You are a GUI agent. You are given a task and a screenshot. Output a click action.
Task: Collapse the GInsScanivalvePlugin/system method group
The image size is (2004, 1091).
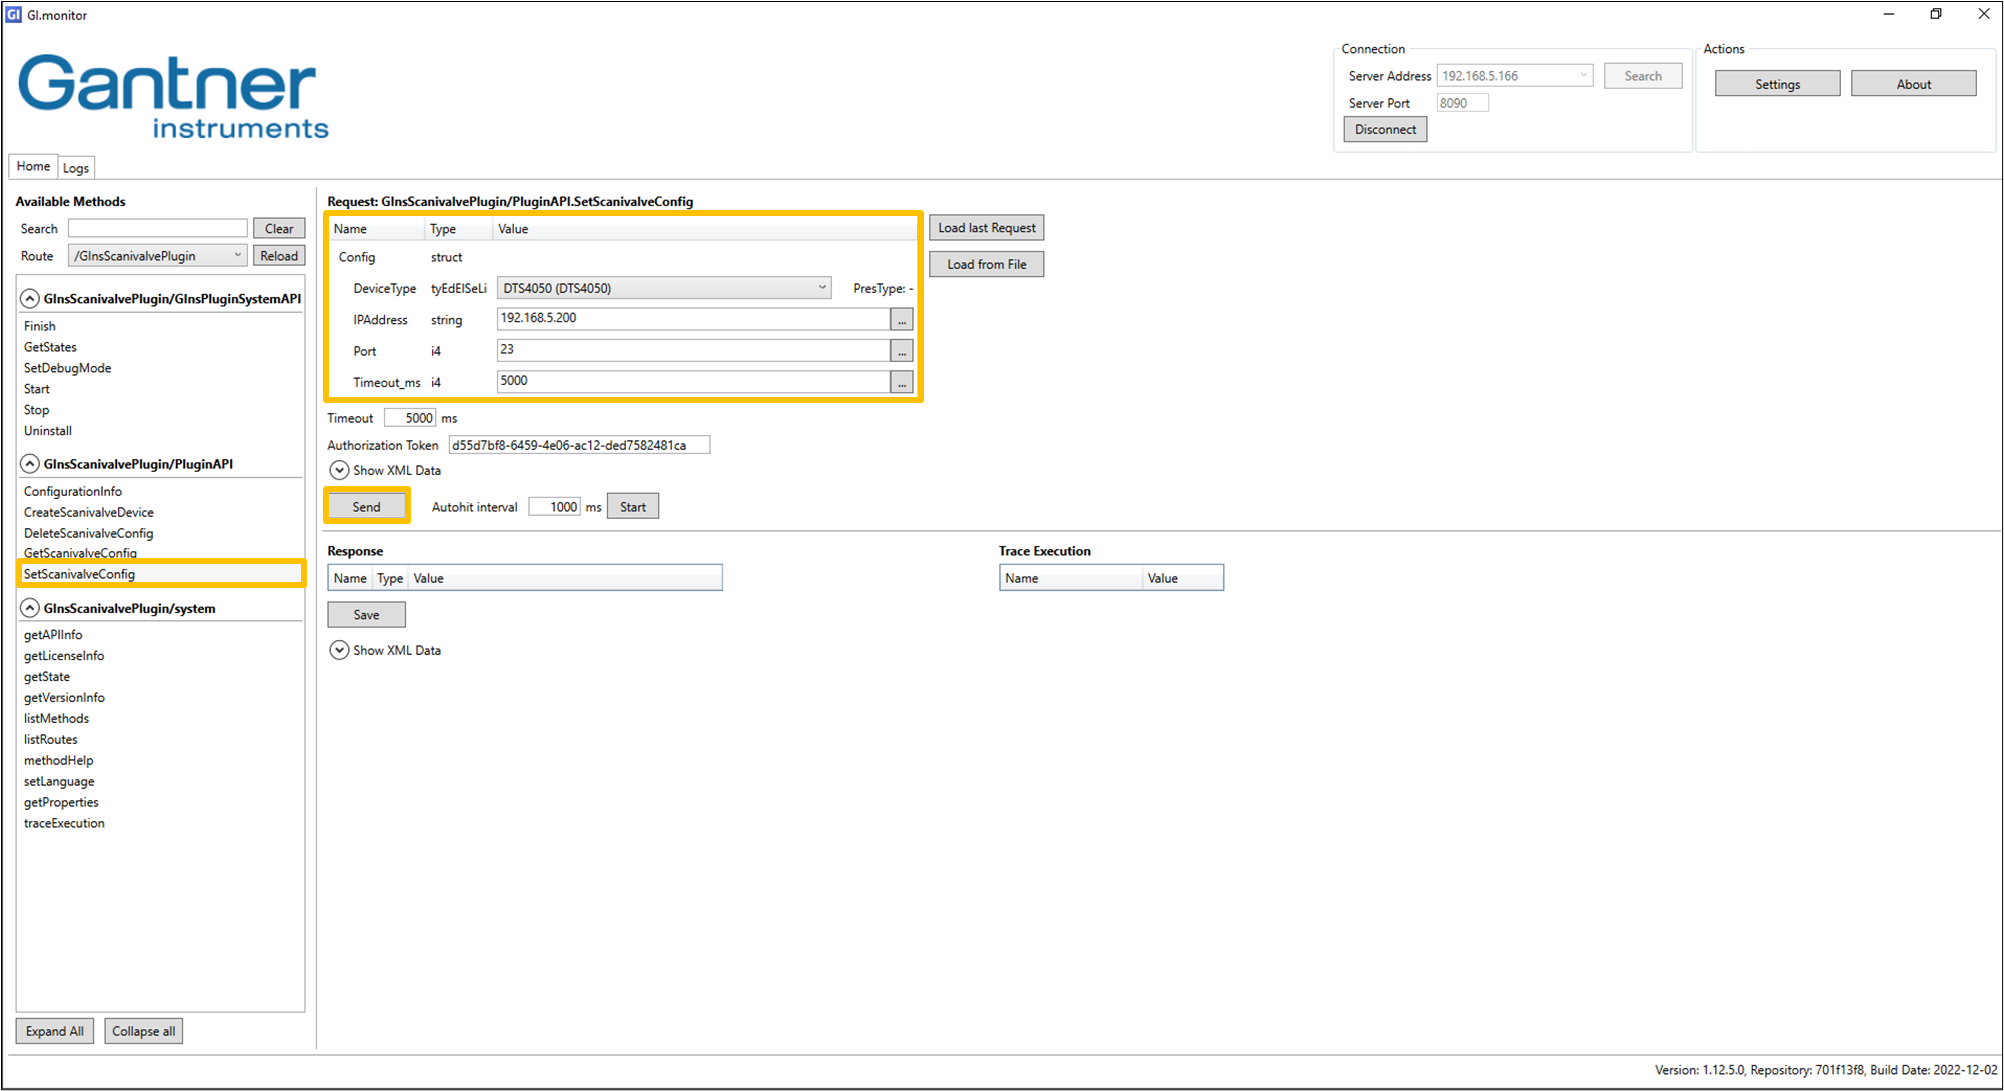28,607
